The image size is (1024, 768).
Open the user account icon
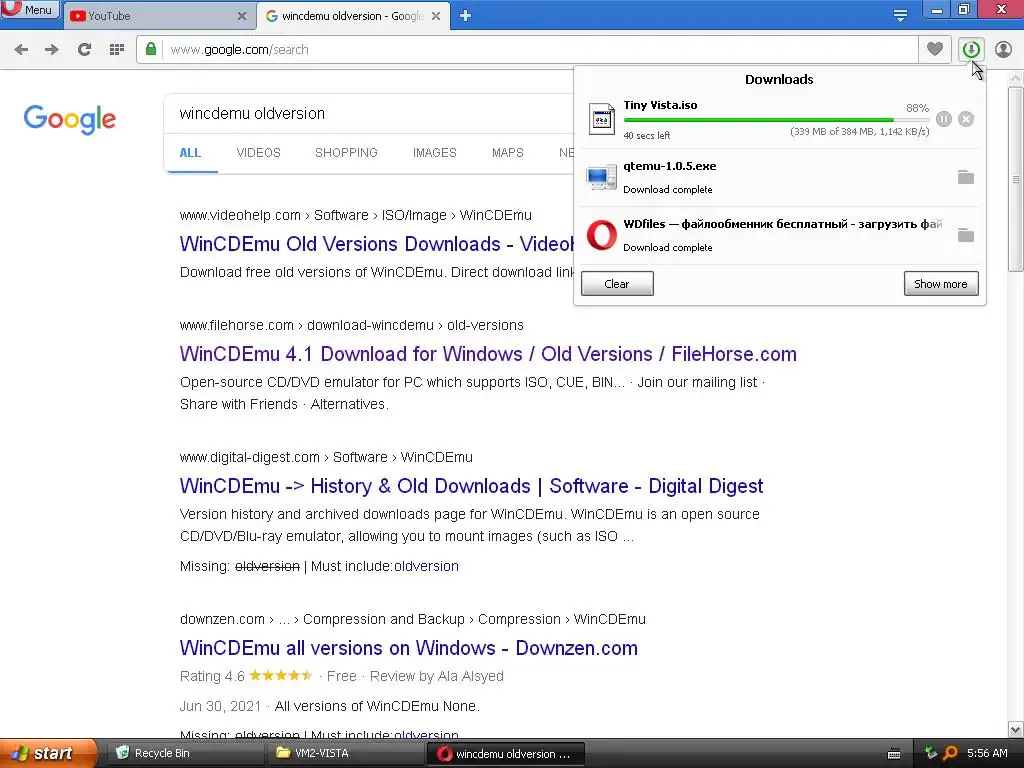click(x=1003, y=49)
